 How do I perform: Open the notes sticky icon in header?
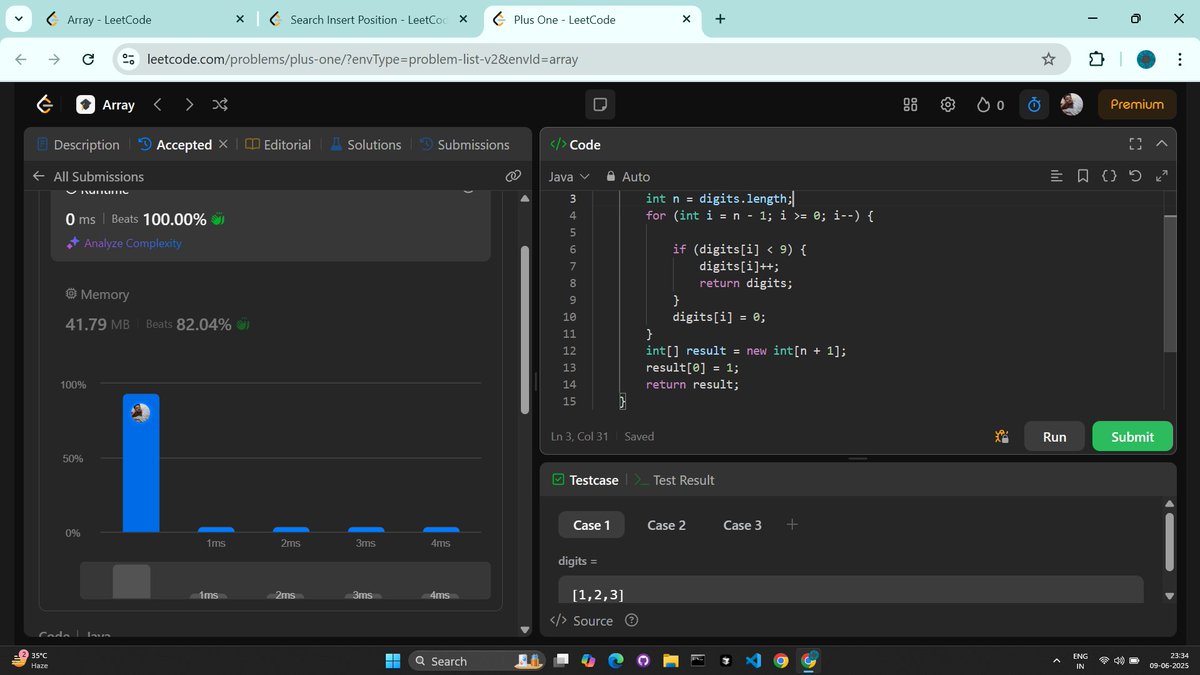click(x=600, y=104)
